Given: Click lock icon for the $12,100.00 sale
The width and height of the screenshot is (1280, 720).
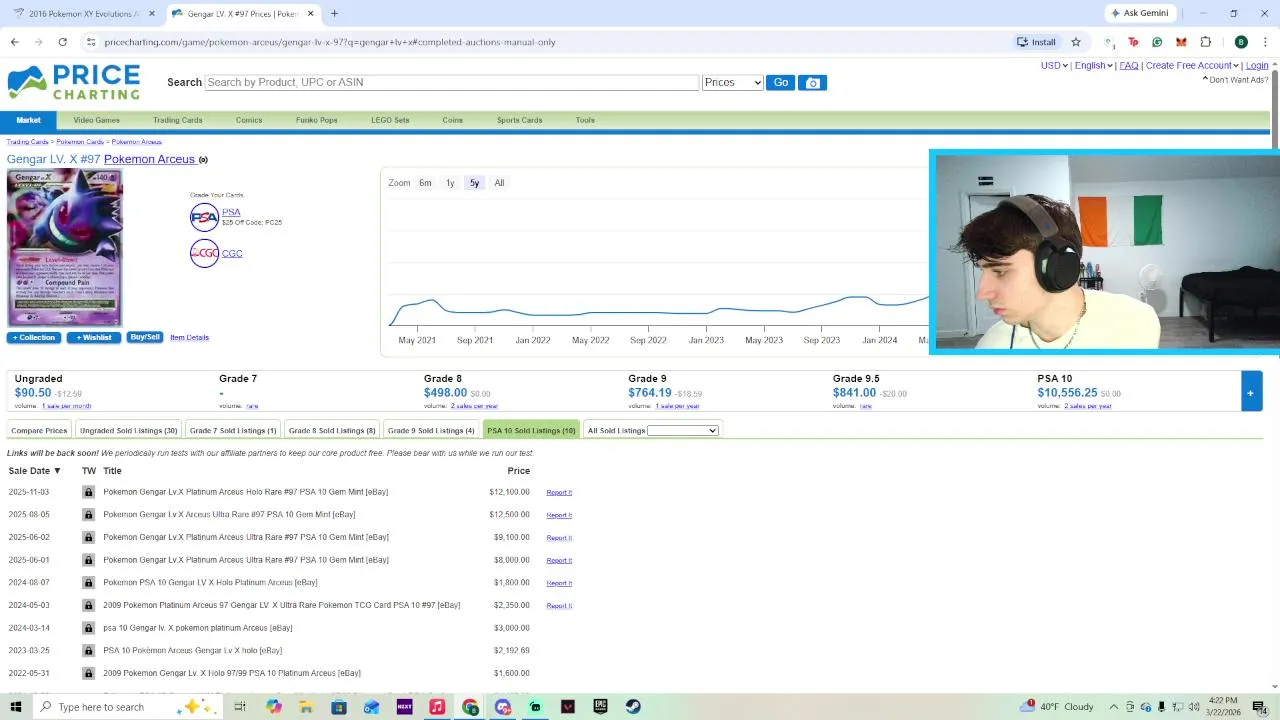Looking at the screenshot, I should pos(88,492).
